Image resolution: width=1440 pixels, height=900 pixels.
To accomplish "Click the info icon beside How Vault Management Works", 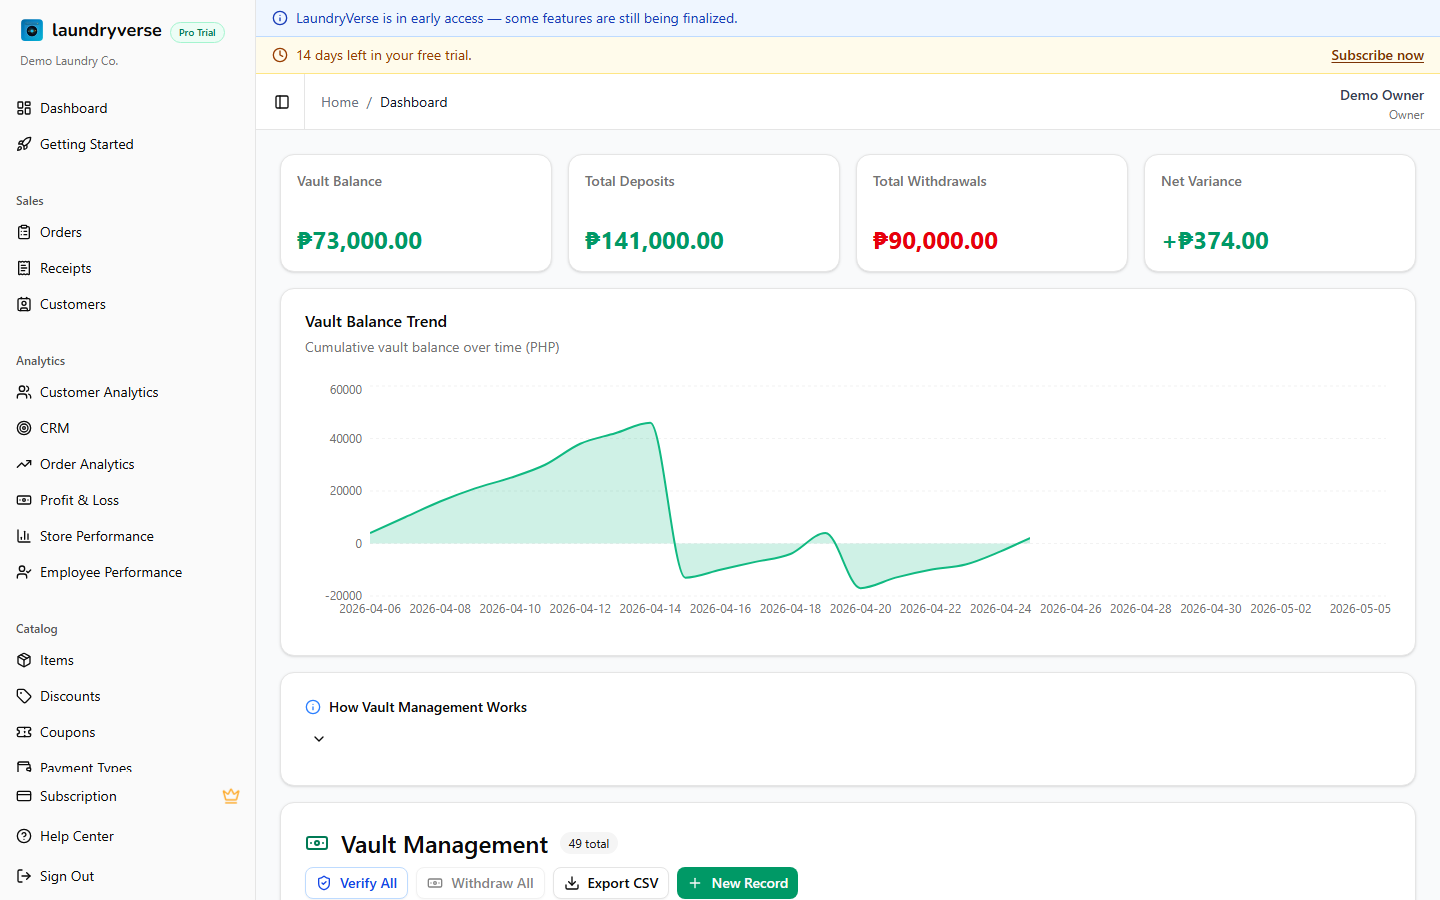I will pyautogui.click(x=313, y=707).
